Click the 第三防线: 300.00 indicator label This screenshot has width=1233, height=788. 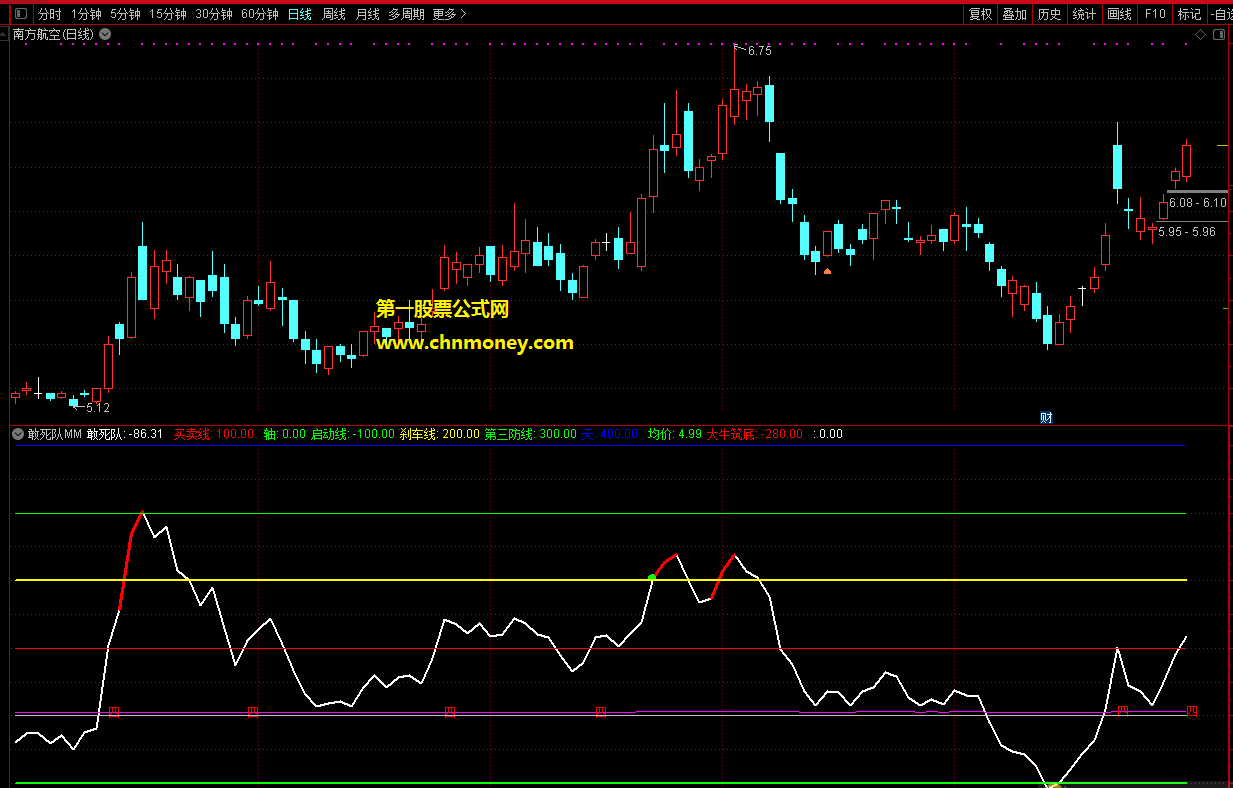coord(530,434)
